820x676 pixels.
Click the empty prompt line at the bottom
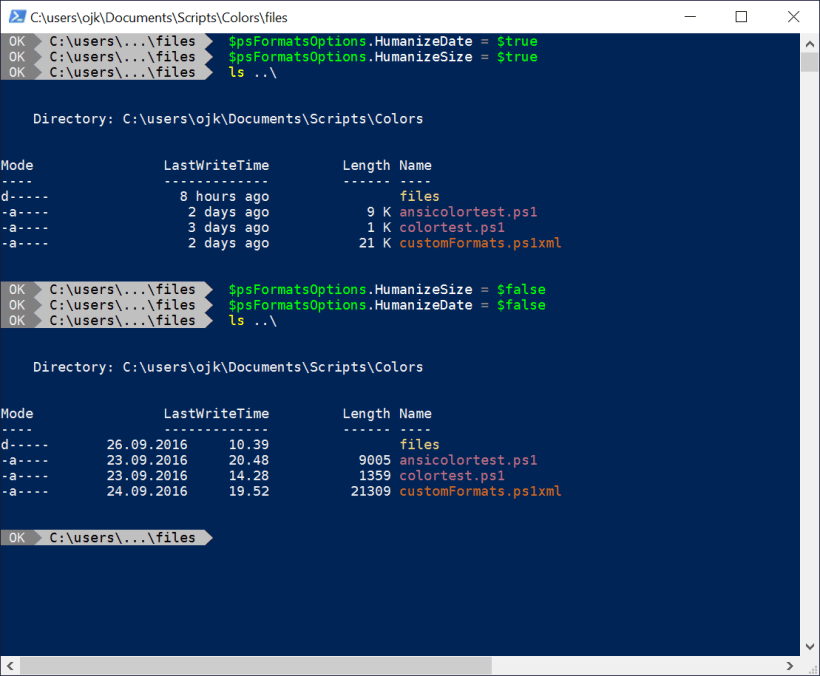coord(400,538)
